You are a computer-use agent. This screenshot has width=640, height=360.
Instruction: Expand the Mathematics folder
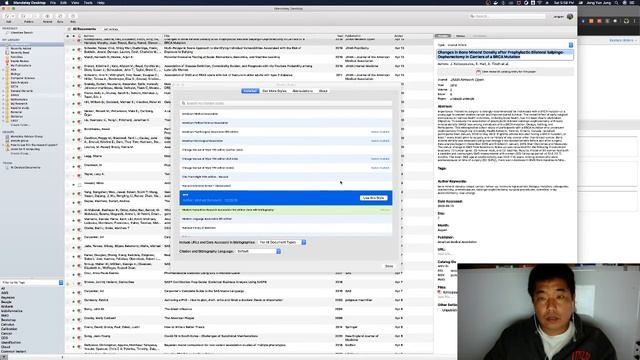point(3,99)
